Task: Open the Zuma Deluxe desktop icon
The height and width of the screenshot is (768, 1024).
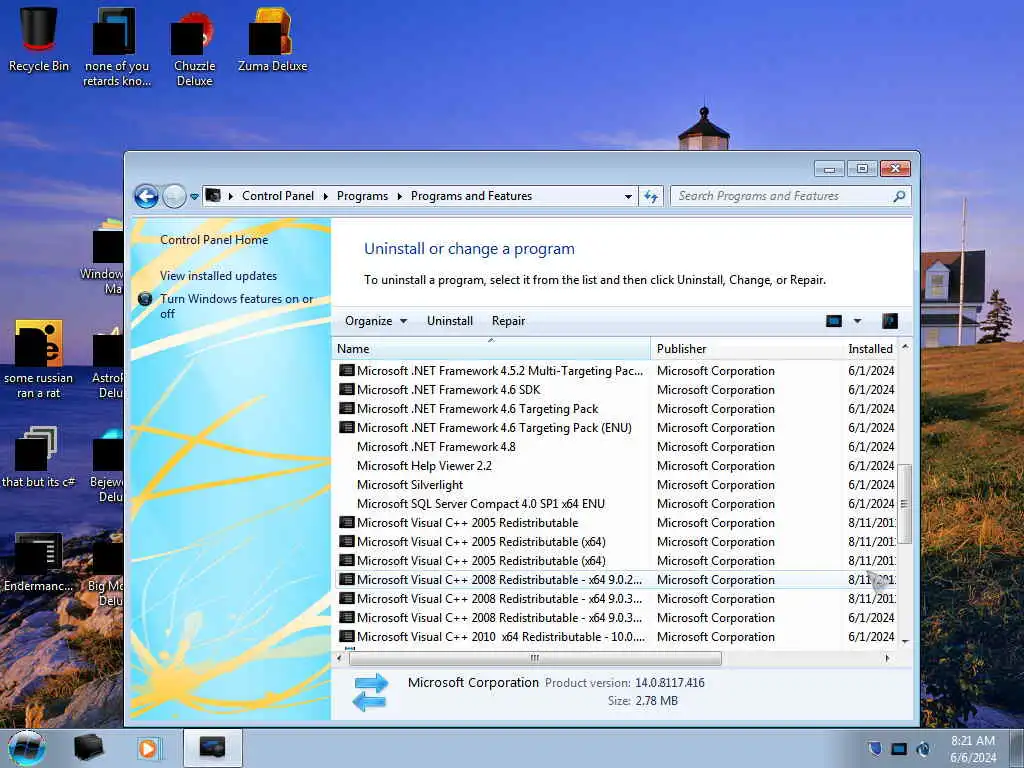Action: tap(272, 39)
